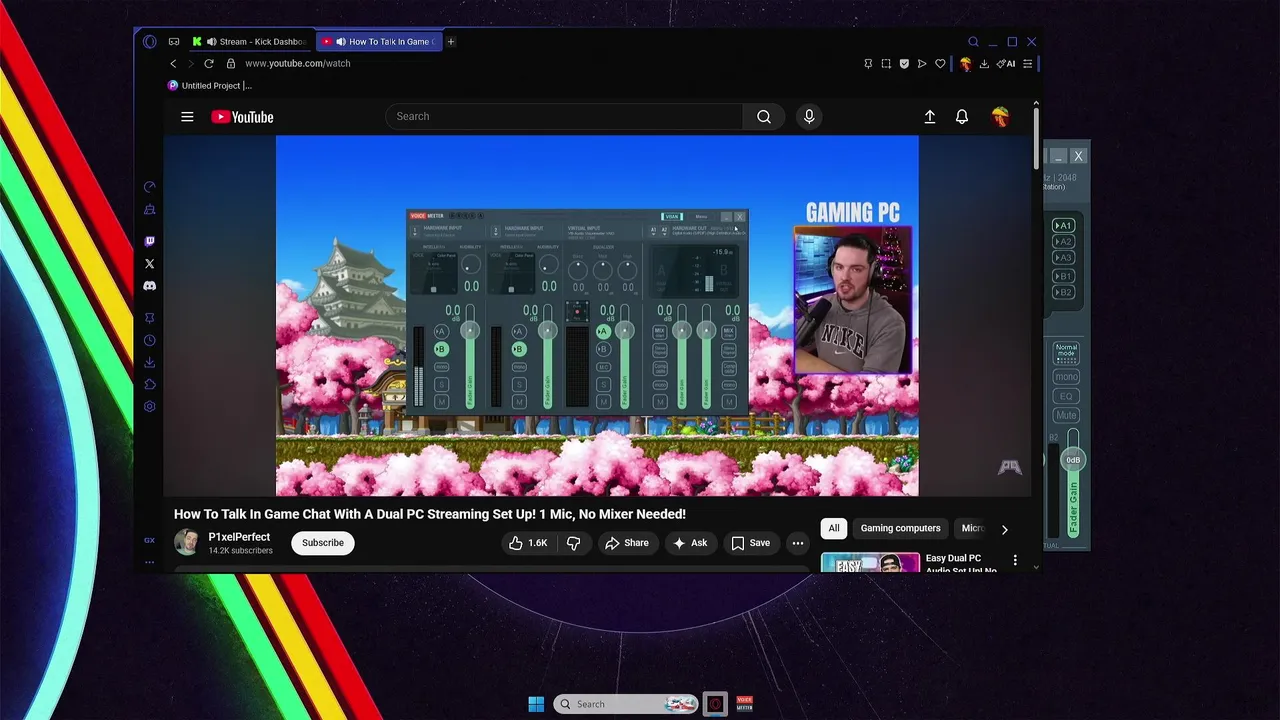This screenshot has height=720, width=1280.
Task: Click the GX corner sidebar icon
Action: [x=149, y=540]
